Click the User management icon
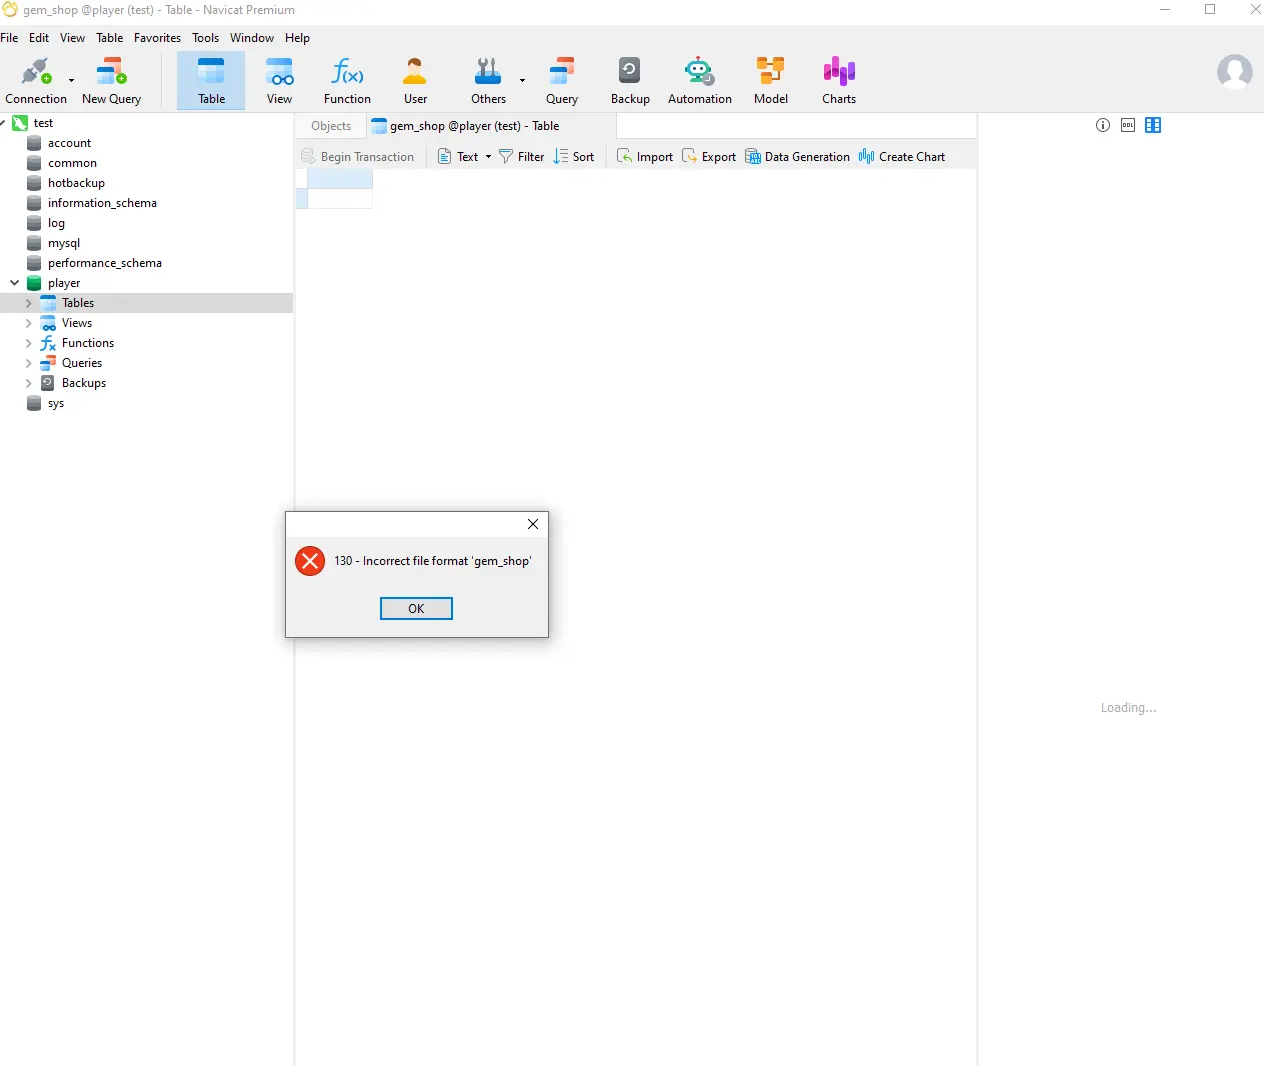The width and height of the screenshot is (1264, 1066). click(x=415, y=80)
